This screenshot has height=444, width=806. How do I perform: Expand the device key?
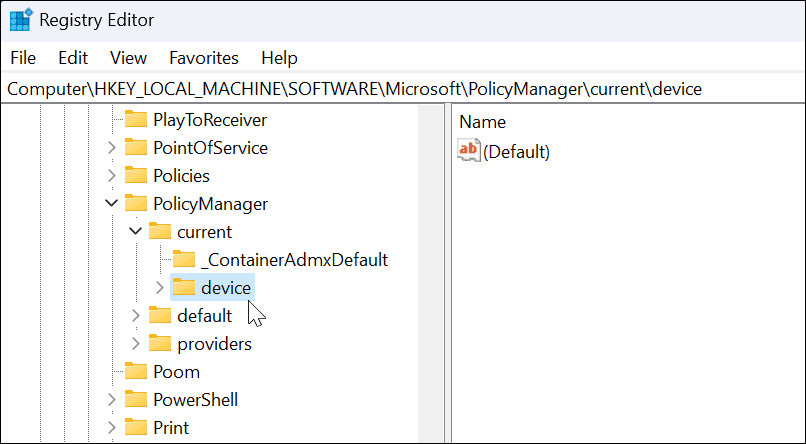[158, 288]
